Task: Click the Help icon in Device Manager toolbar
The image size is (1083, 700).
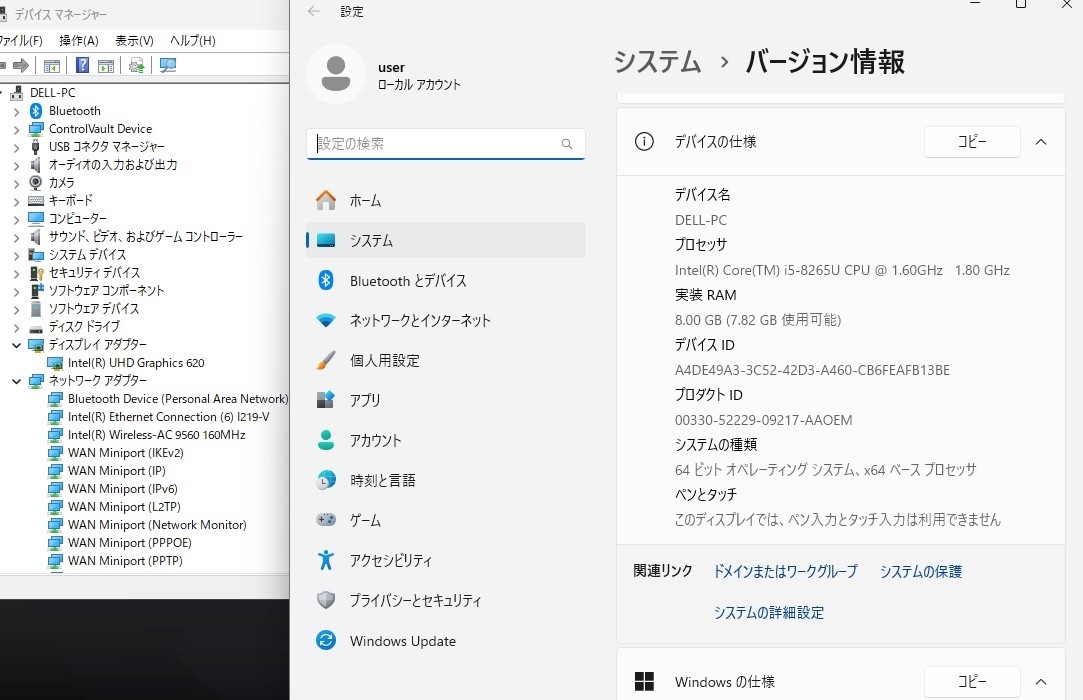Action: tap(82, 66)
